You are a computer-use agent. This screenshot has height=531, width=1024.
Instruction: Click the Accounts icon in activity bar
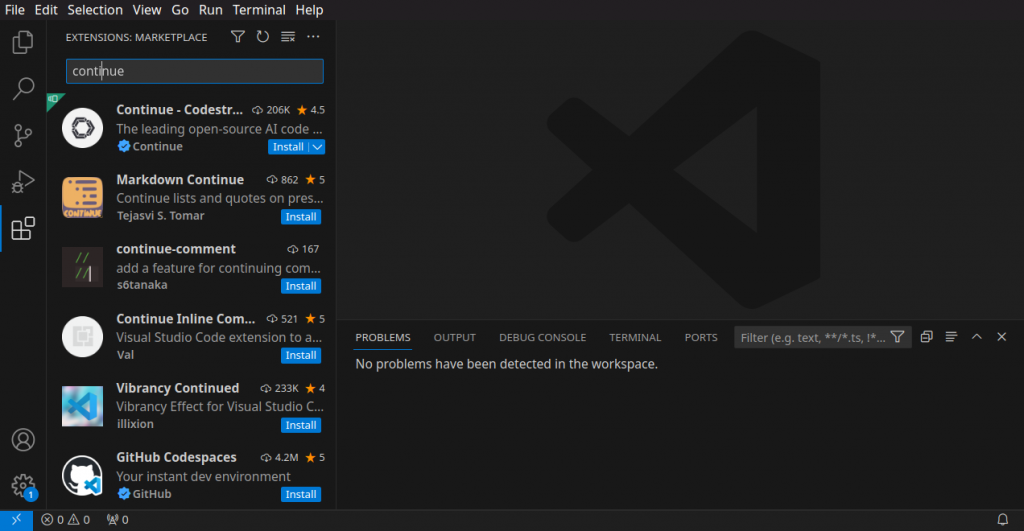22,440
